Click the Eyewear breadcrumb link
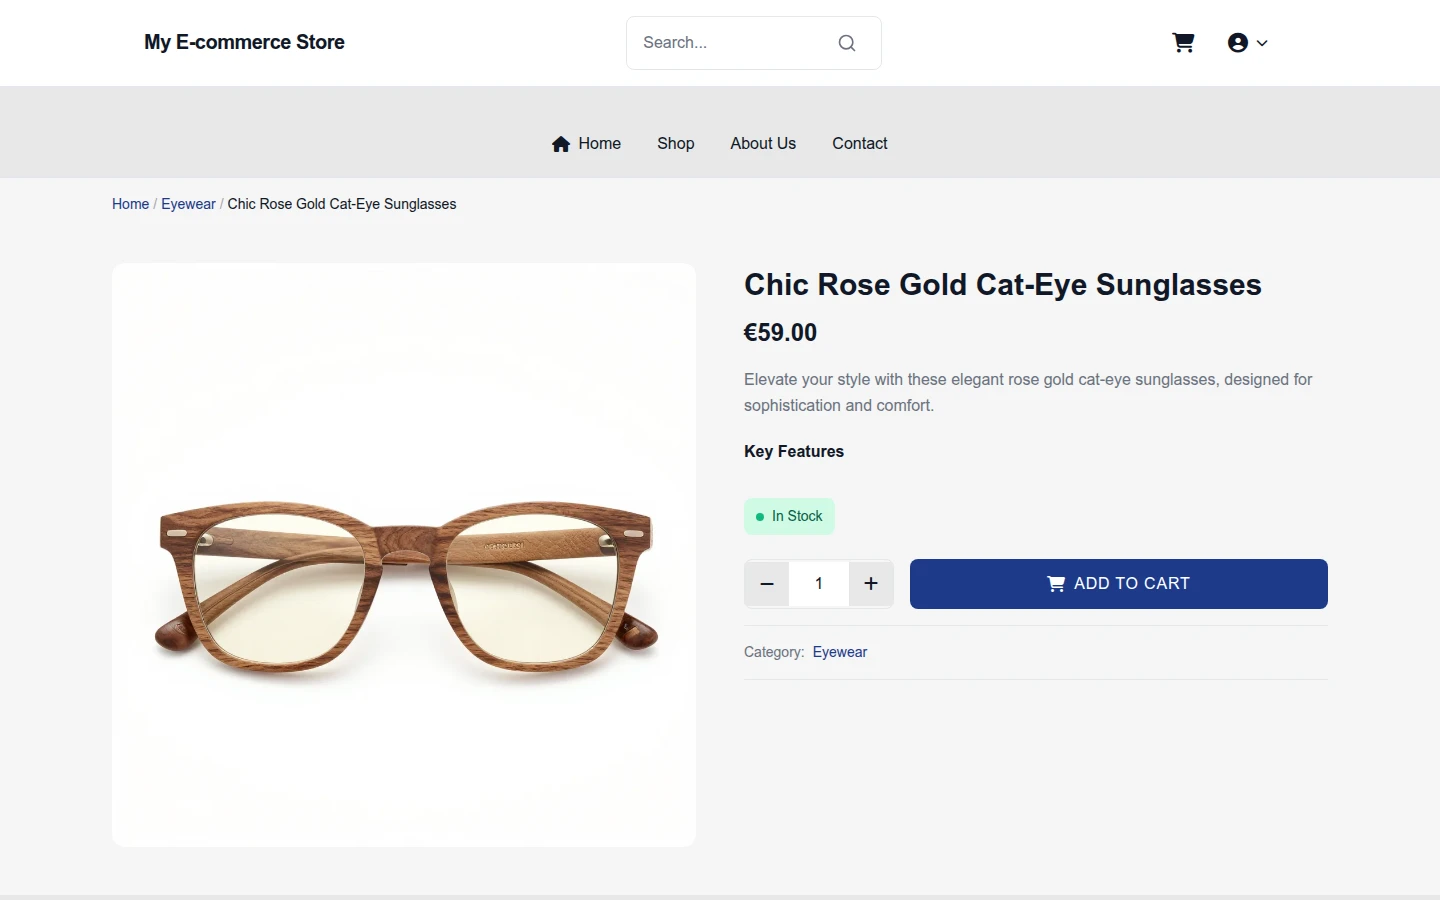This screenshot has height=900, width=1440. [188, 204]
